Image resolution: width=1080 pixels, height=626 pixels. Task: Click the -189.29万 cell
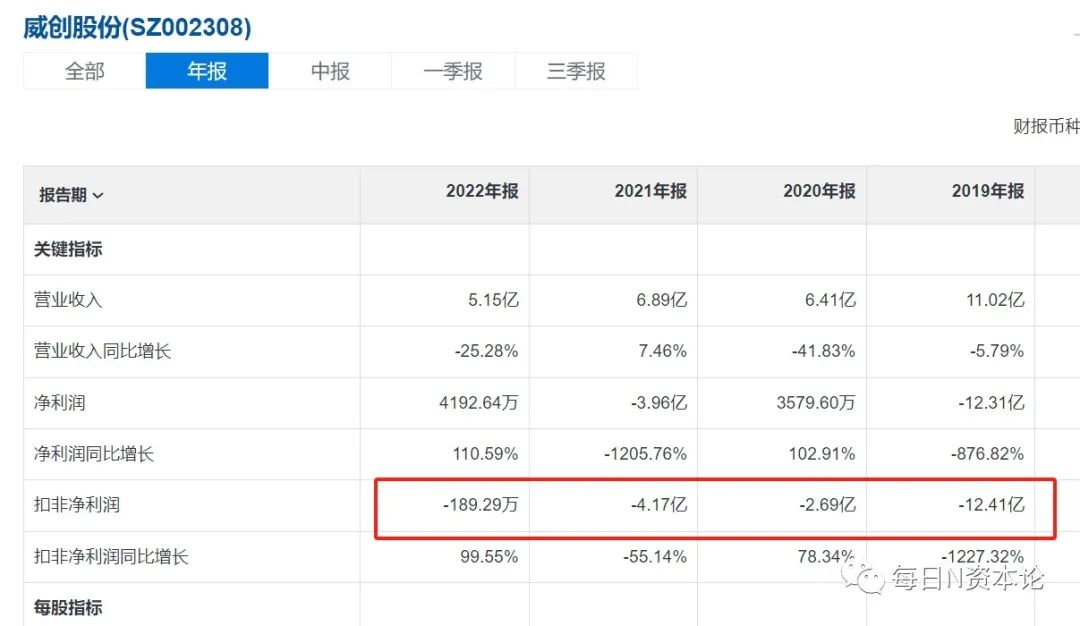[481, 505]
